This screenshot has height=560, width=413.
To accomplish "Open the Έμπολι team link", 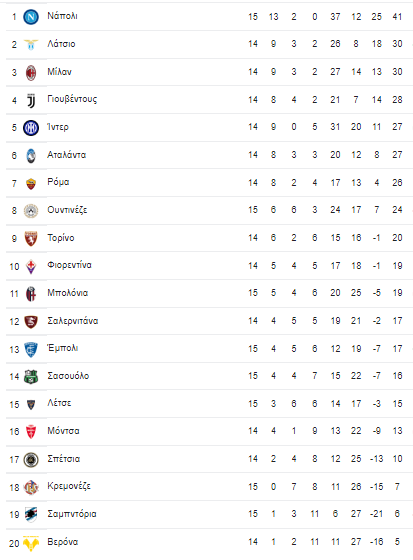I will pos(63,348).
